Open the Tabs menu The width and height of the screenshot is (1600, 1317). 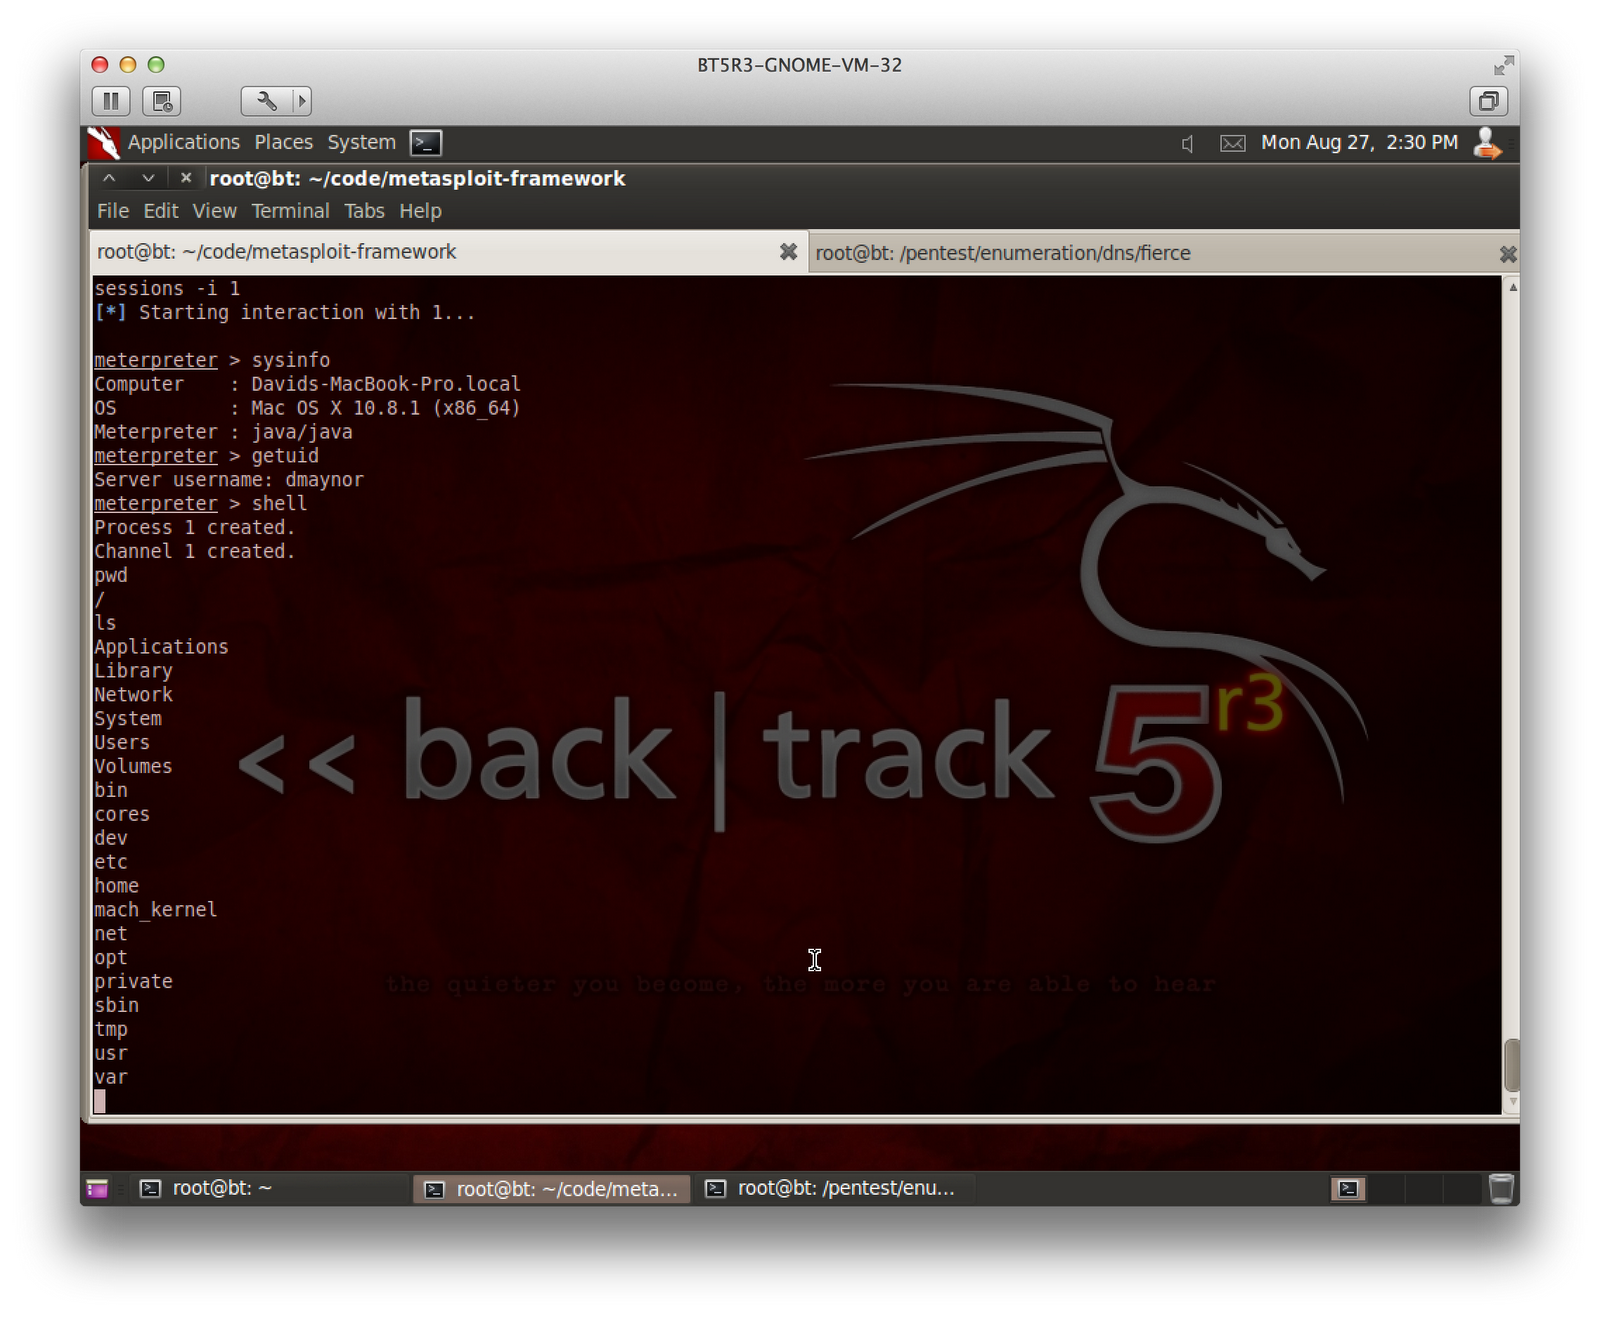[x=364, y=211]
